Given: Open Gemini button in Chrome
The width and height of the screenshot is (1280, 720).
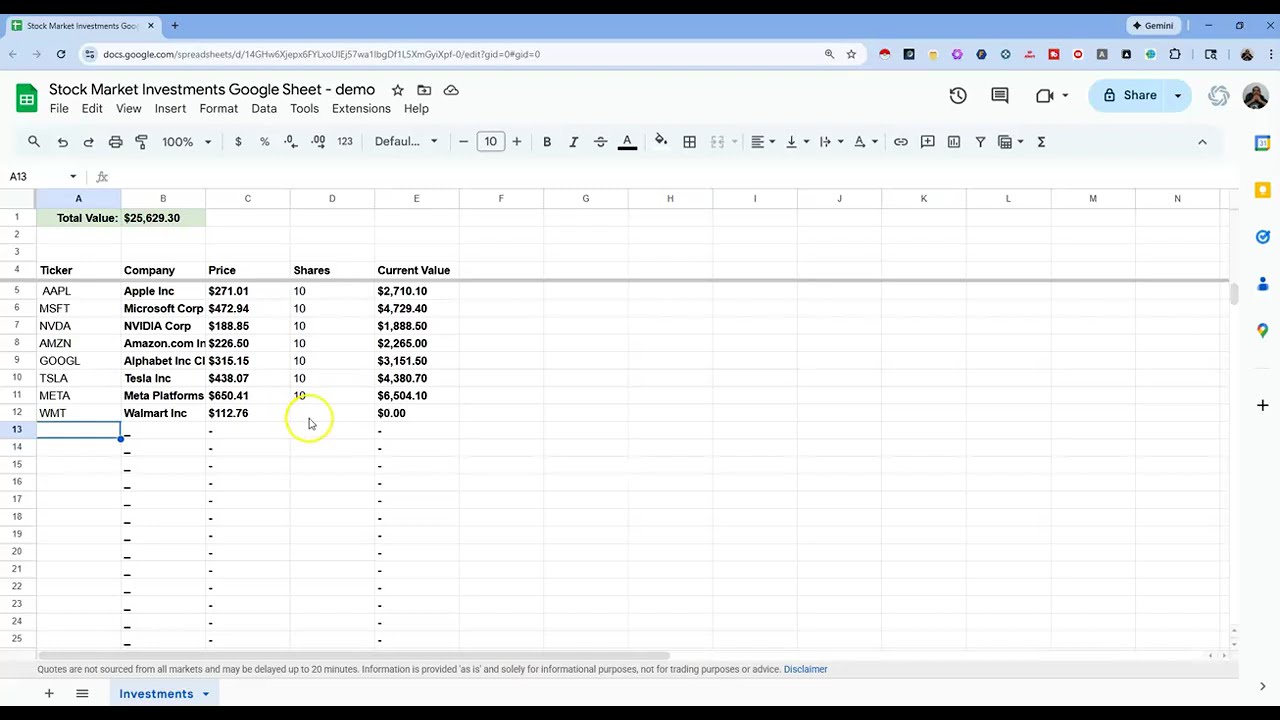Looking at the screenshot, I should pyautogui.click(x=1152, y=26).
